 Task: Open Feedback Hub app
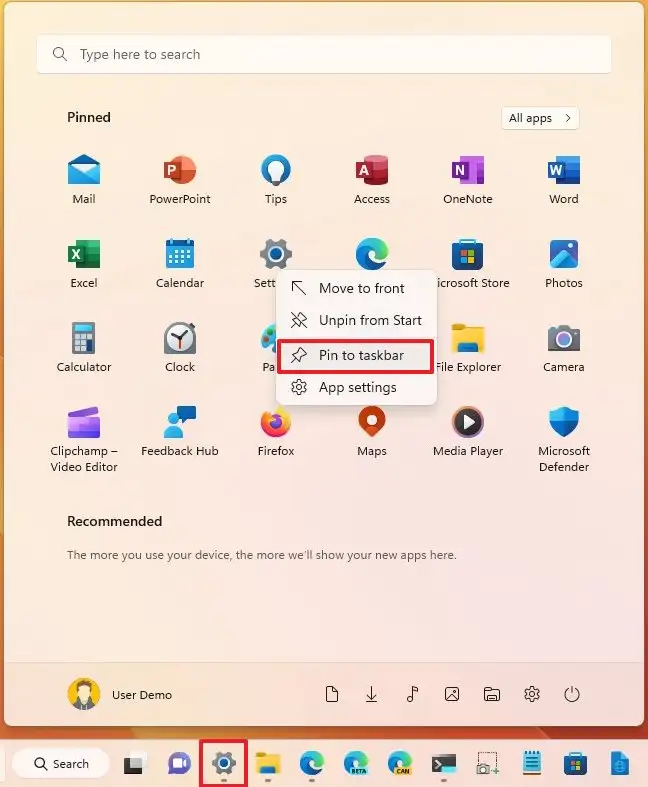click(x=180, y=432)
